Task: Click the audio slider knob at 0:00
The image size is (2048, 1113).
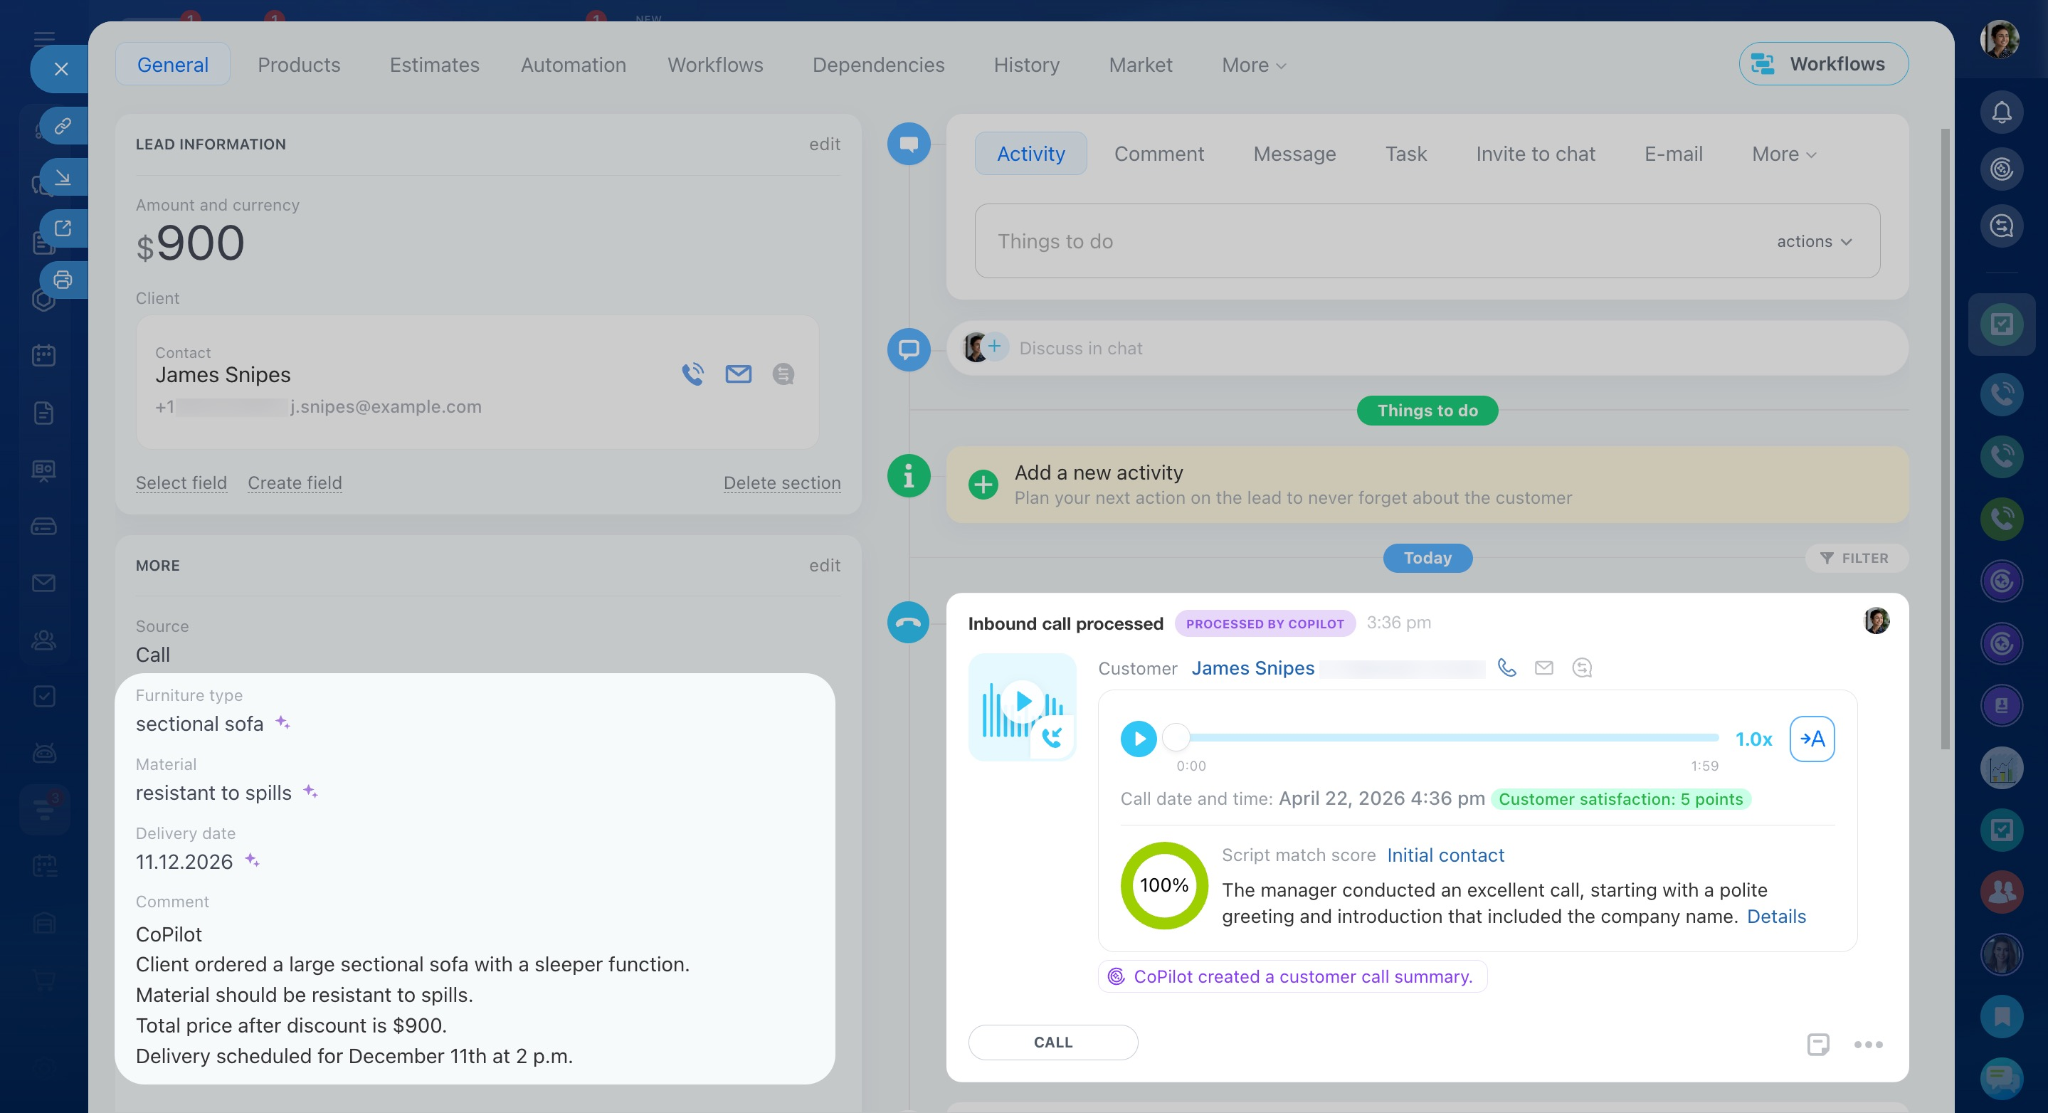Action: 1177,738
